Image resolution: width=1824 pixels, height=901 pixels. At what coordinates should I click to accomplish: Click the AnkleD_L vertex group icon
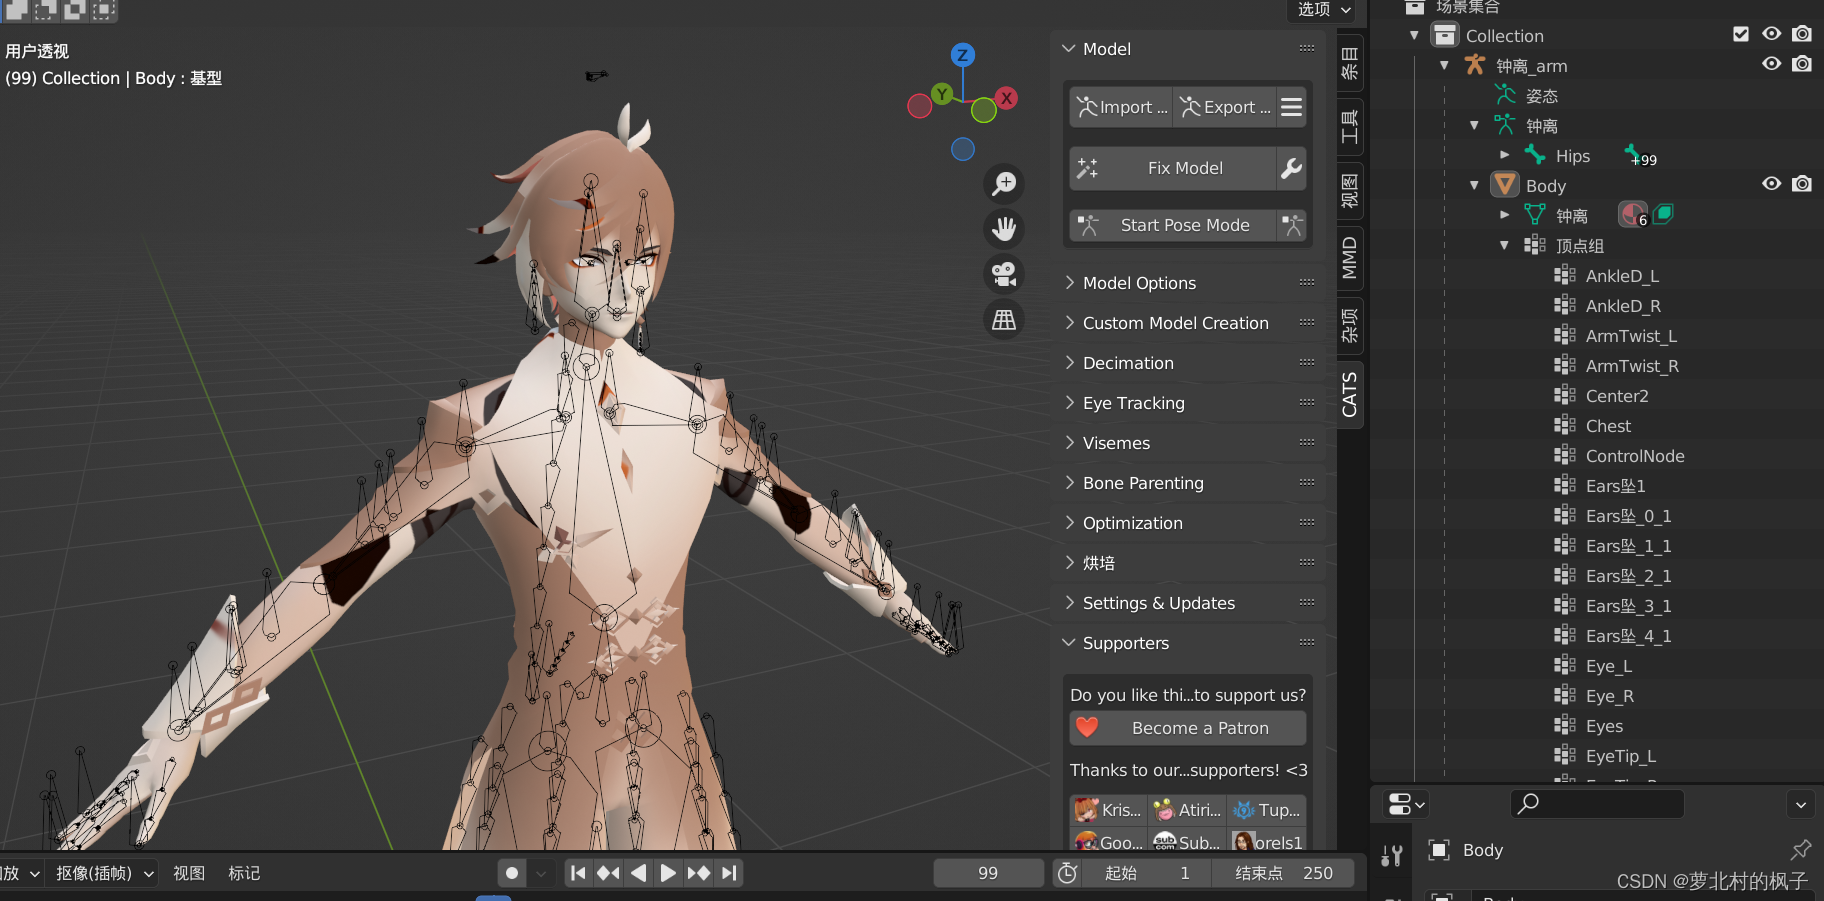click(x=1565, y=275)
